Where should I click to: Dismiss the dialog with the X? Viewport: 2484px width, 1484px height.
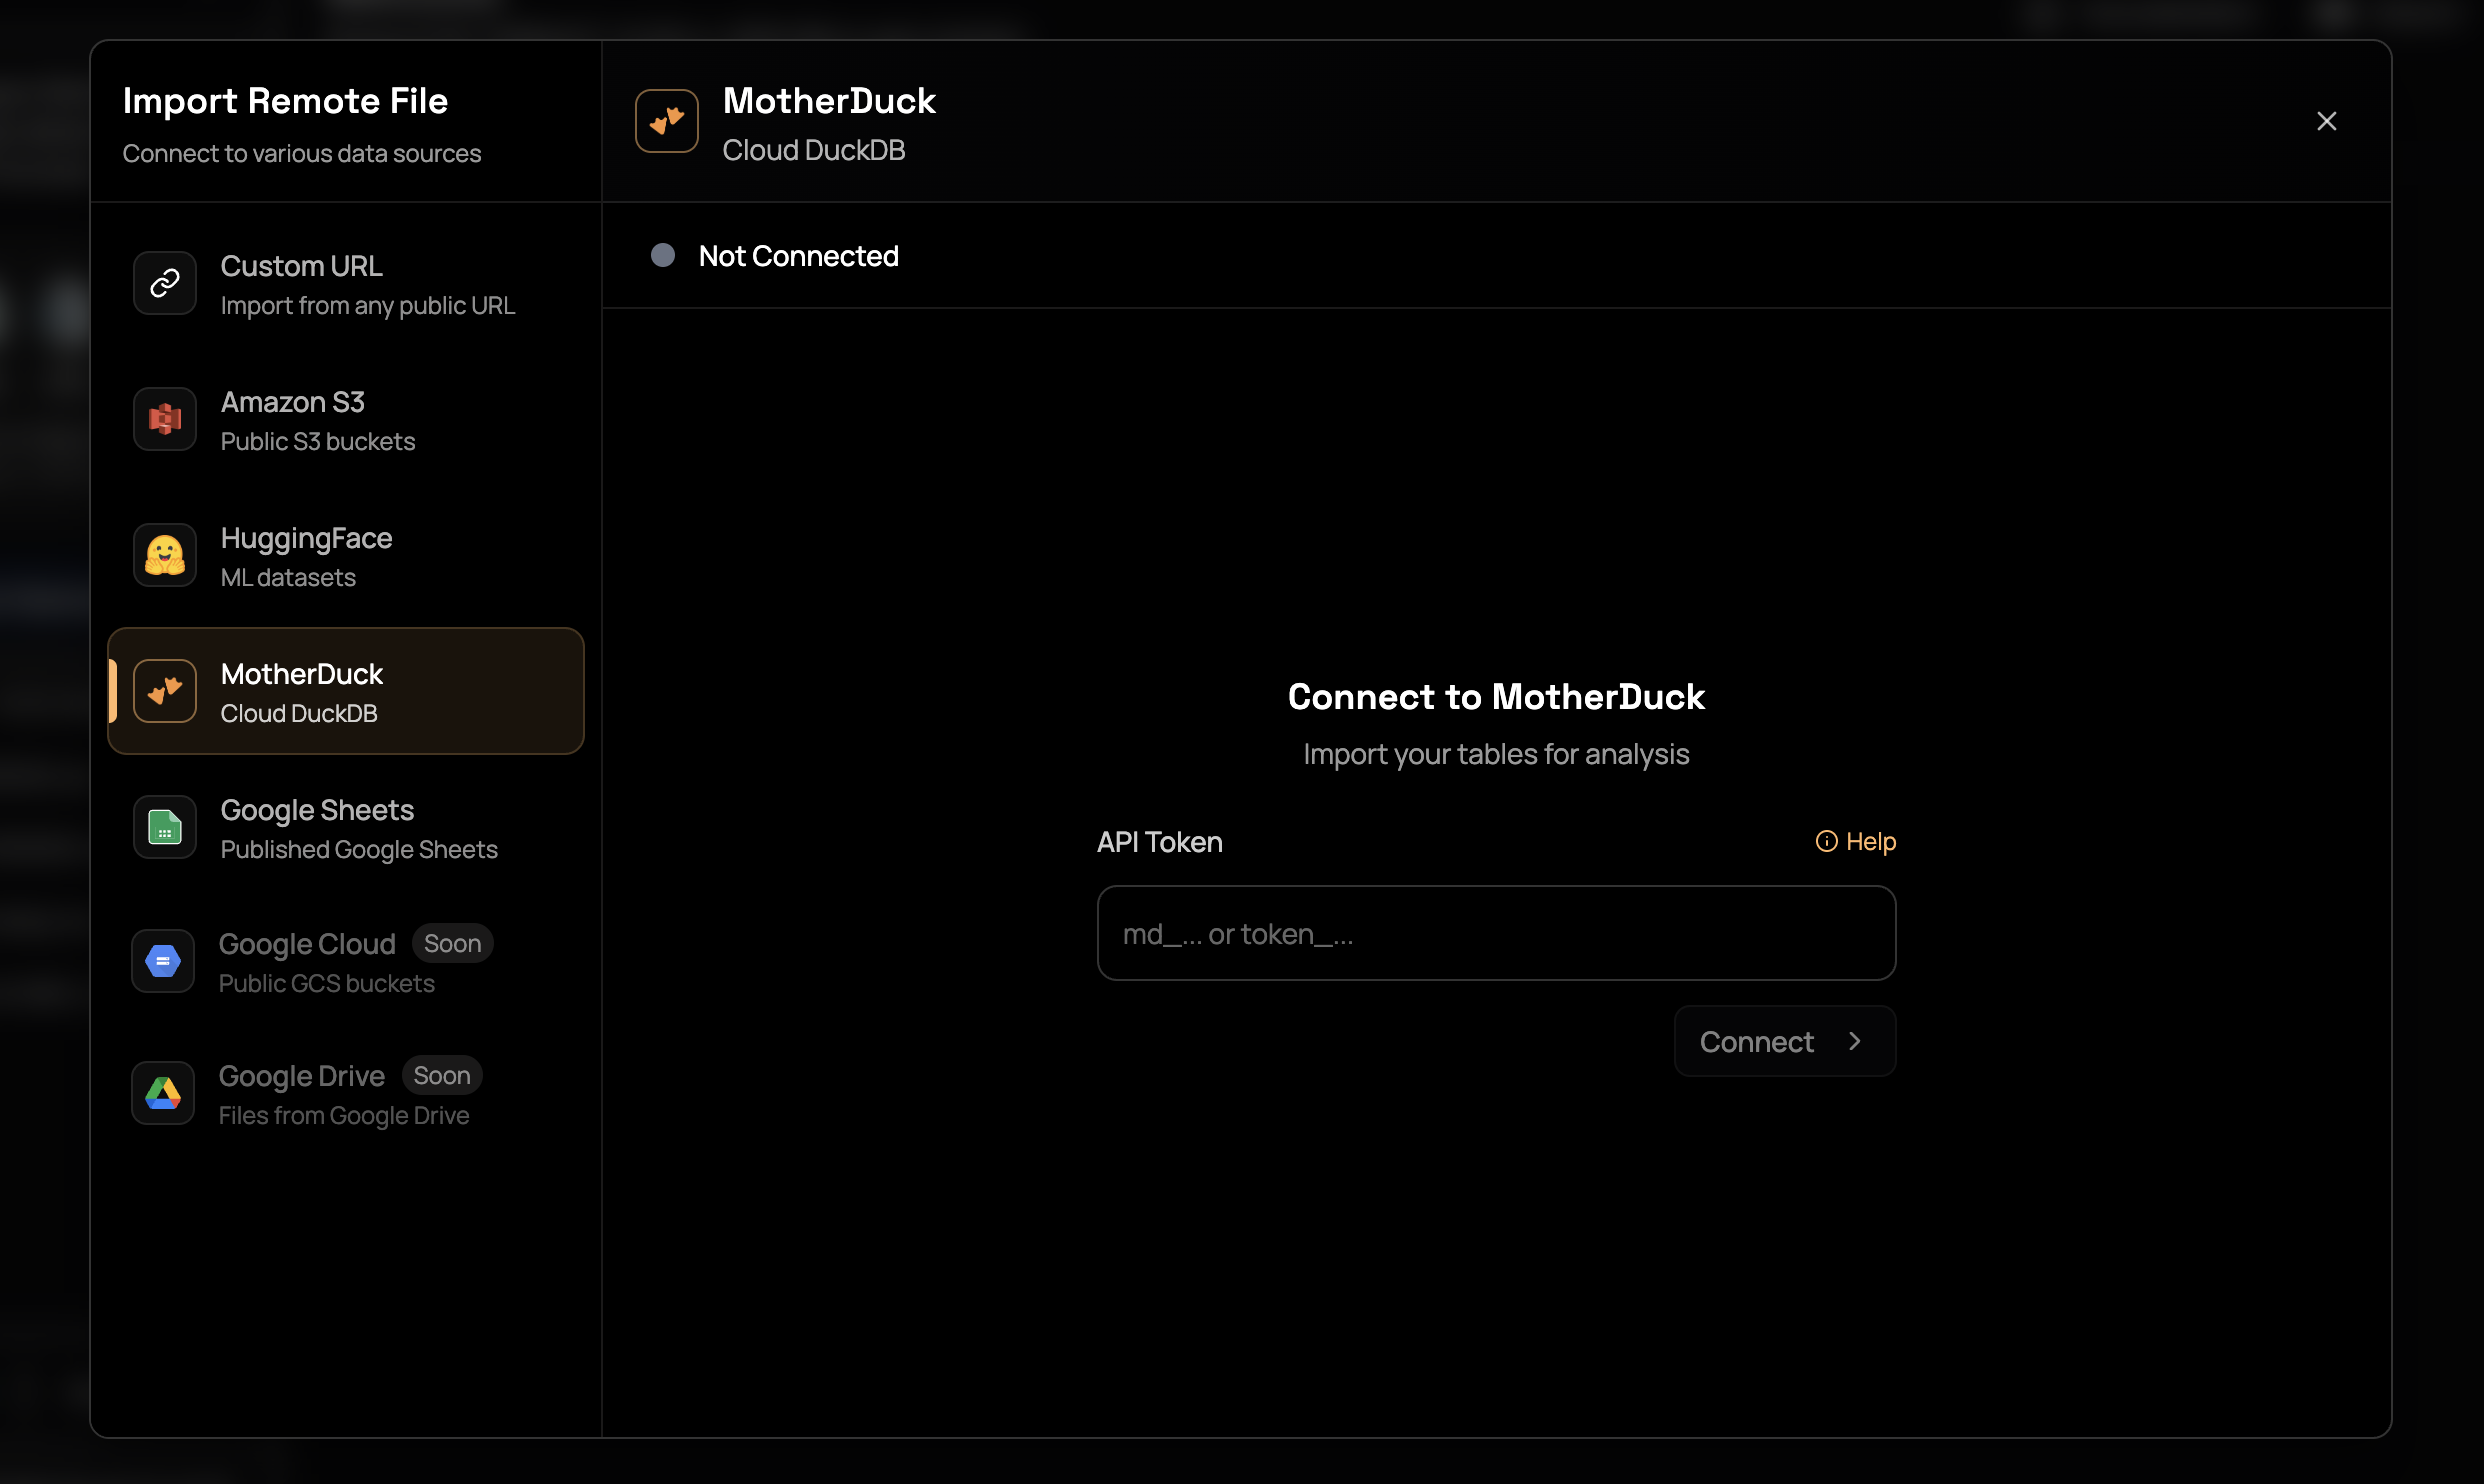(2327, 121)
